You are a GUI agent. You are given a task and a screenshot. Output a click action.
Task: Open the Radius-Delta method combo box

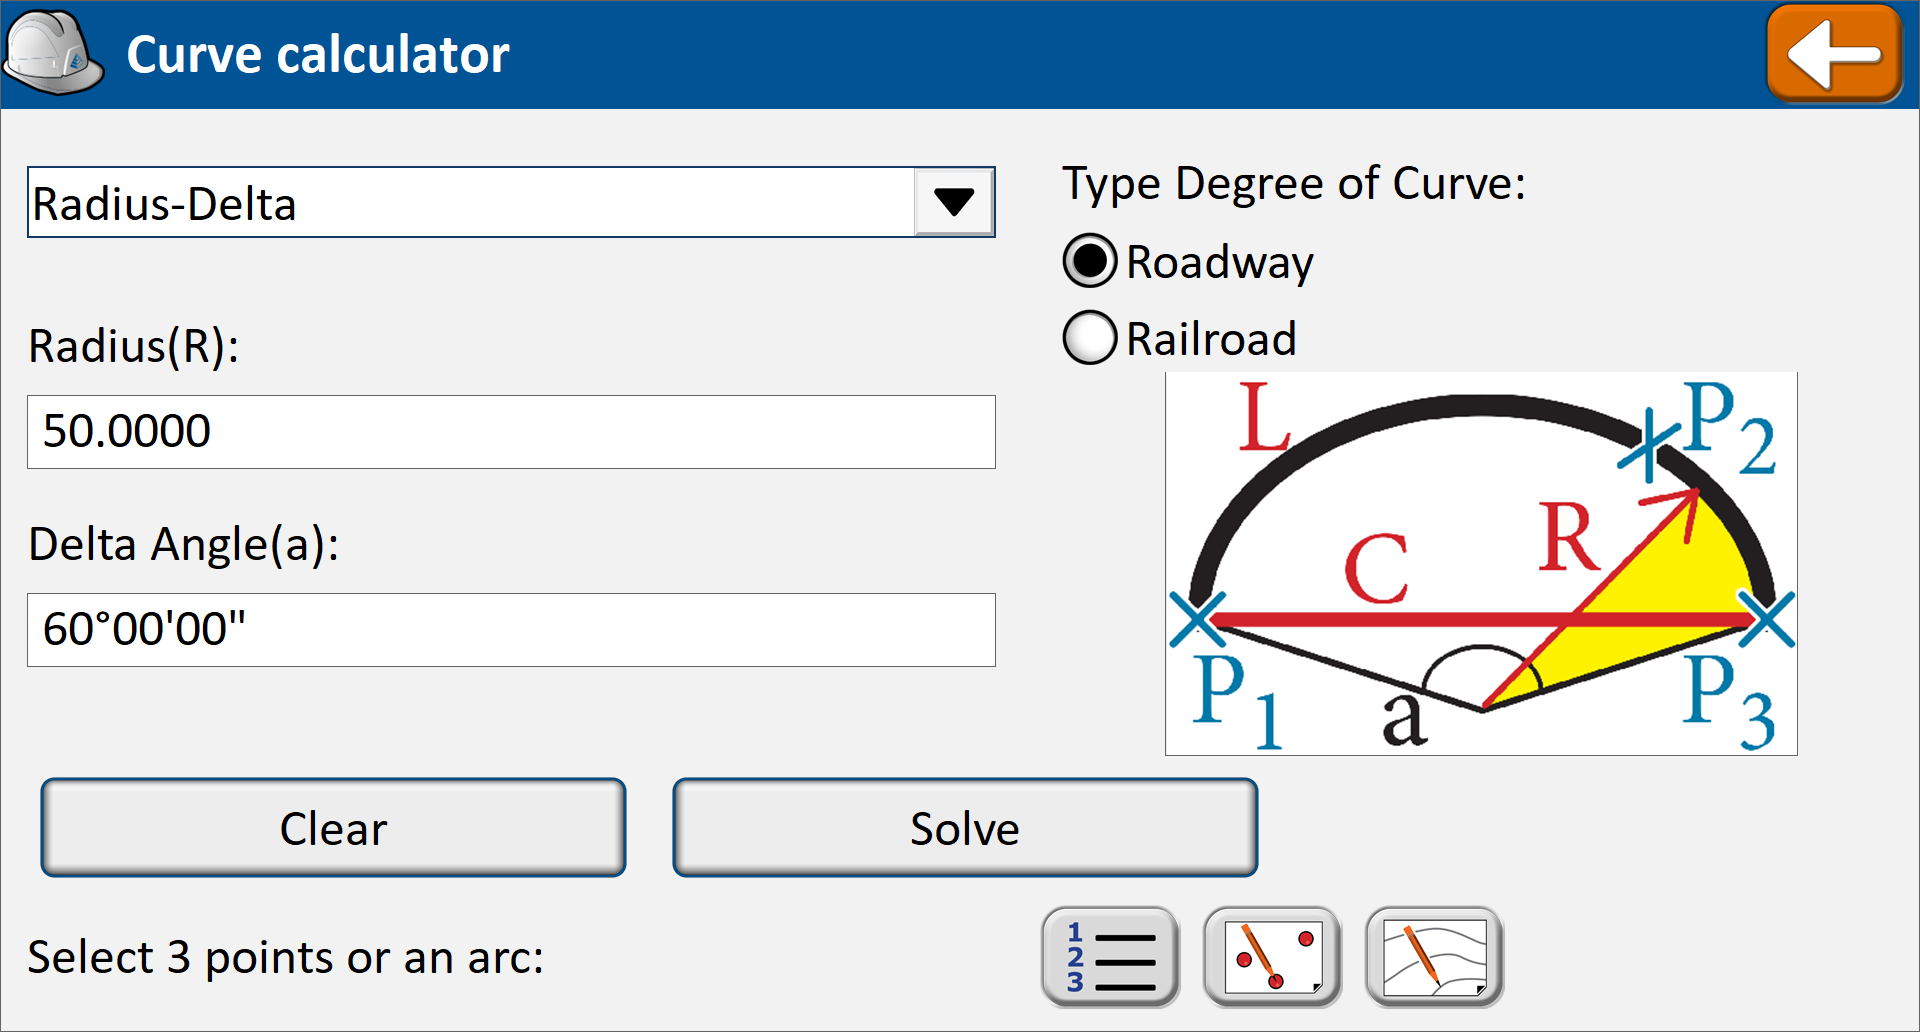pyautogui.click(x=511, y=202)
